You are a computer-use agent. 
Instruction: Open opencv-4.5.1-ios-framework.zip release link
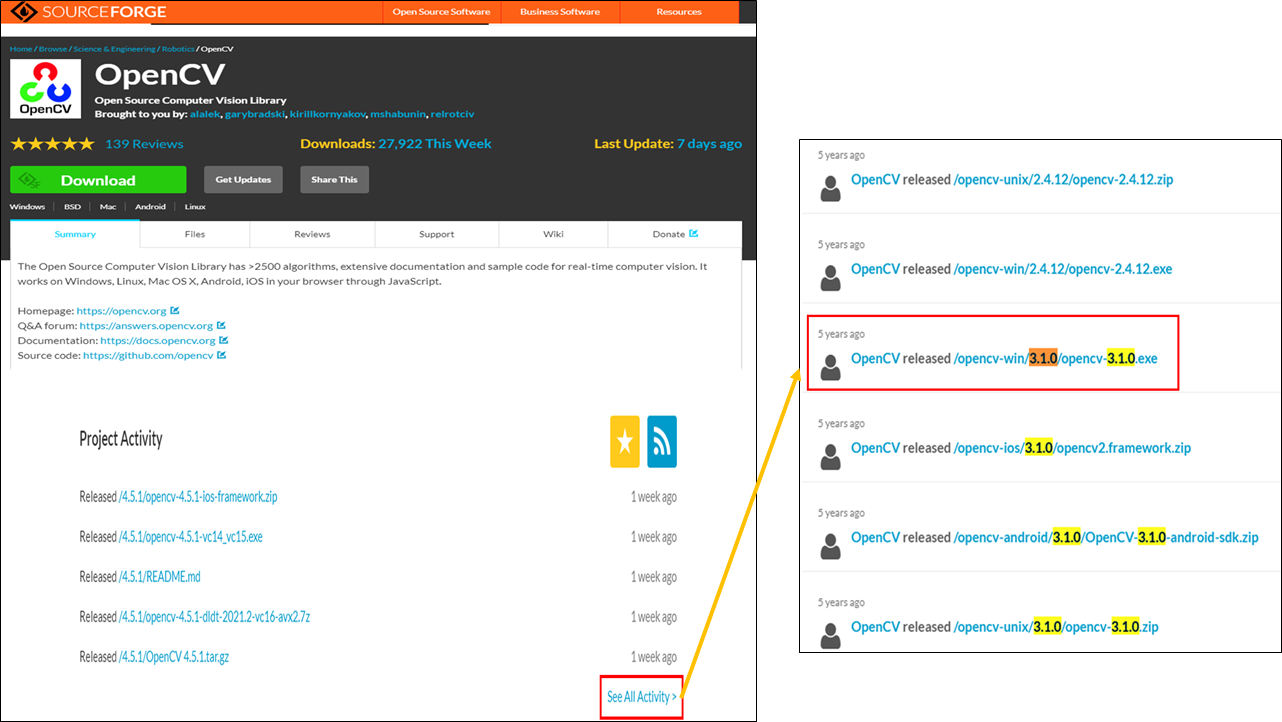click(x=198, y=497)
